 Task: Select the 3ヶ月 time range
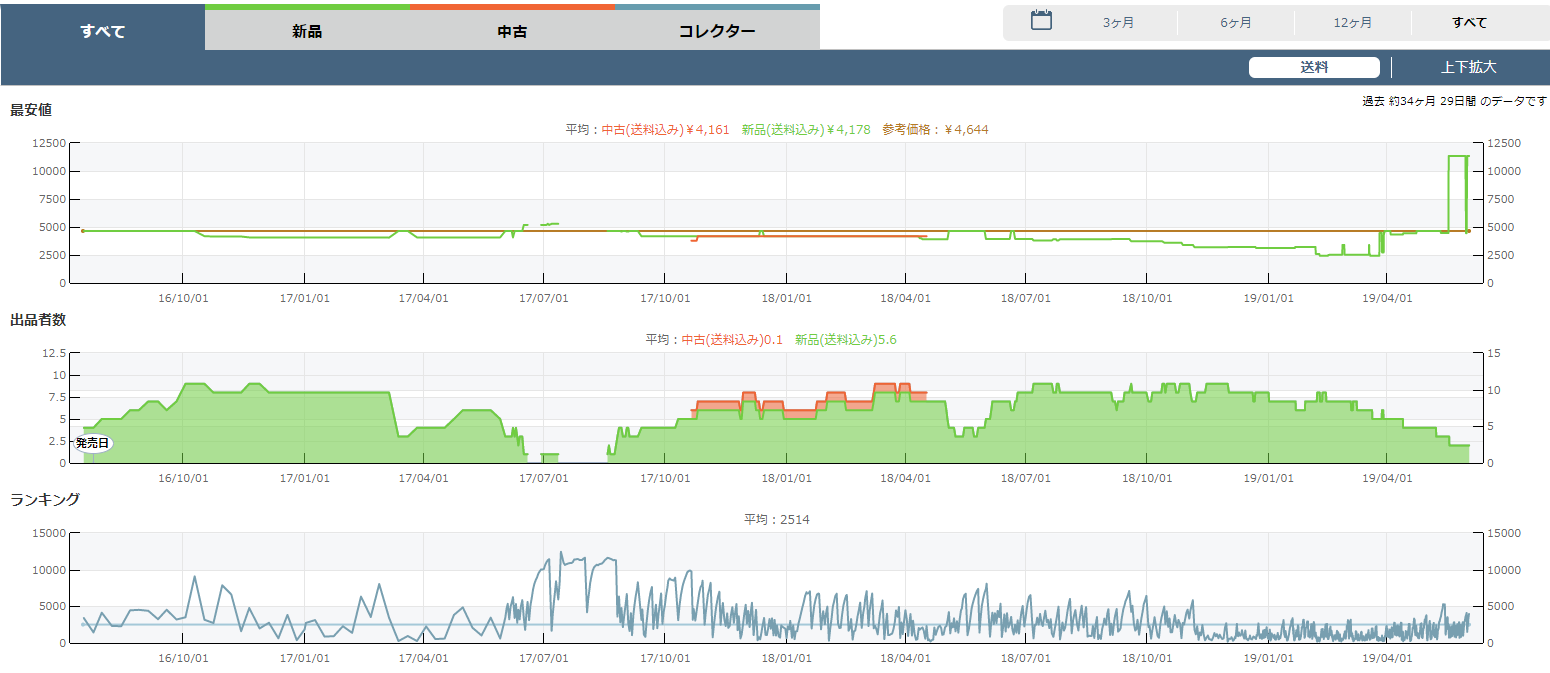pyautogui.click(x=1118, y=23)
